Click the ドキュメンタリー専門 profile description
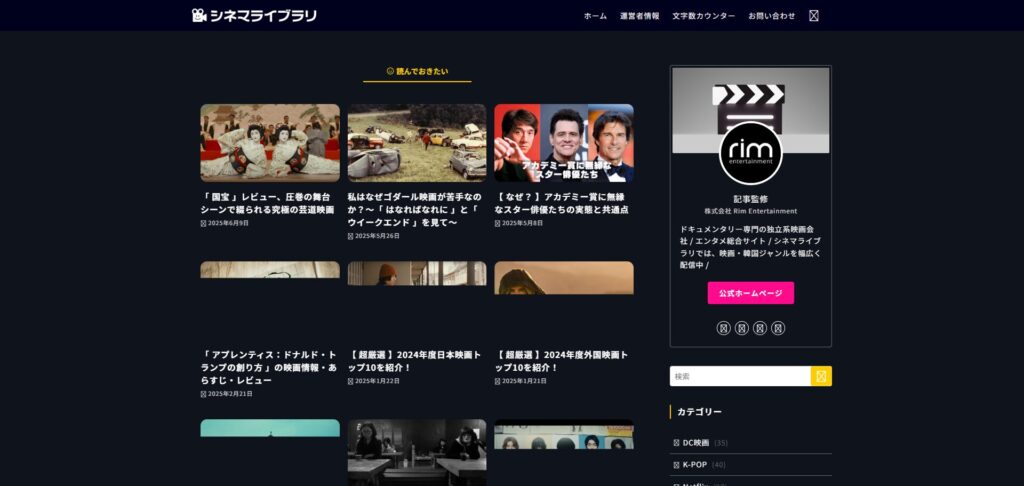The image size is (1024, 486). [x=750, y=247]
